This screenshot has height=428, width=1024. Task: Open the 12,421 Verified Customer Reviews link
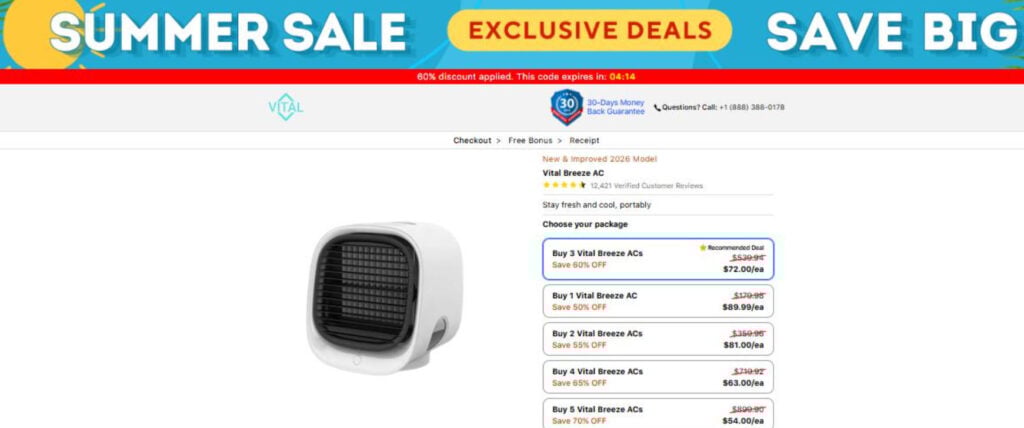click(647, 186)
